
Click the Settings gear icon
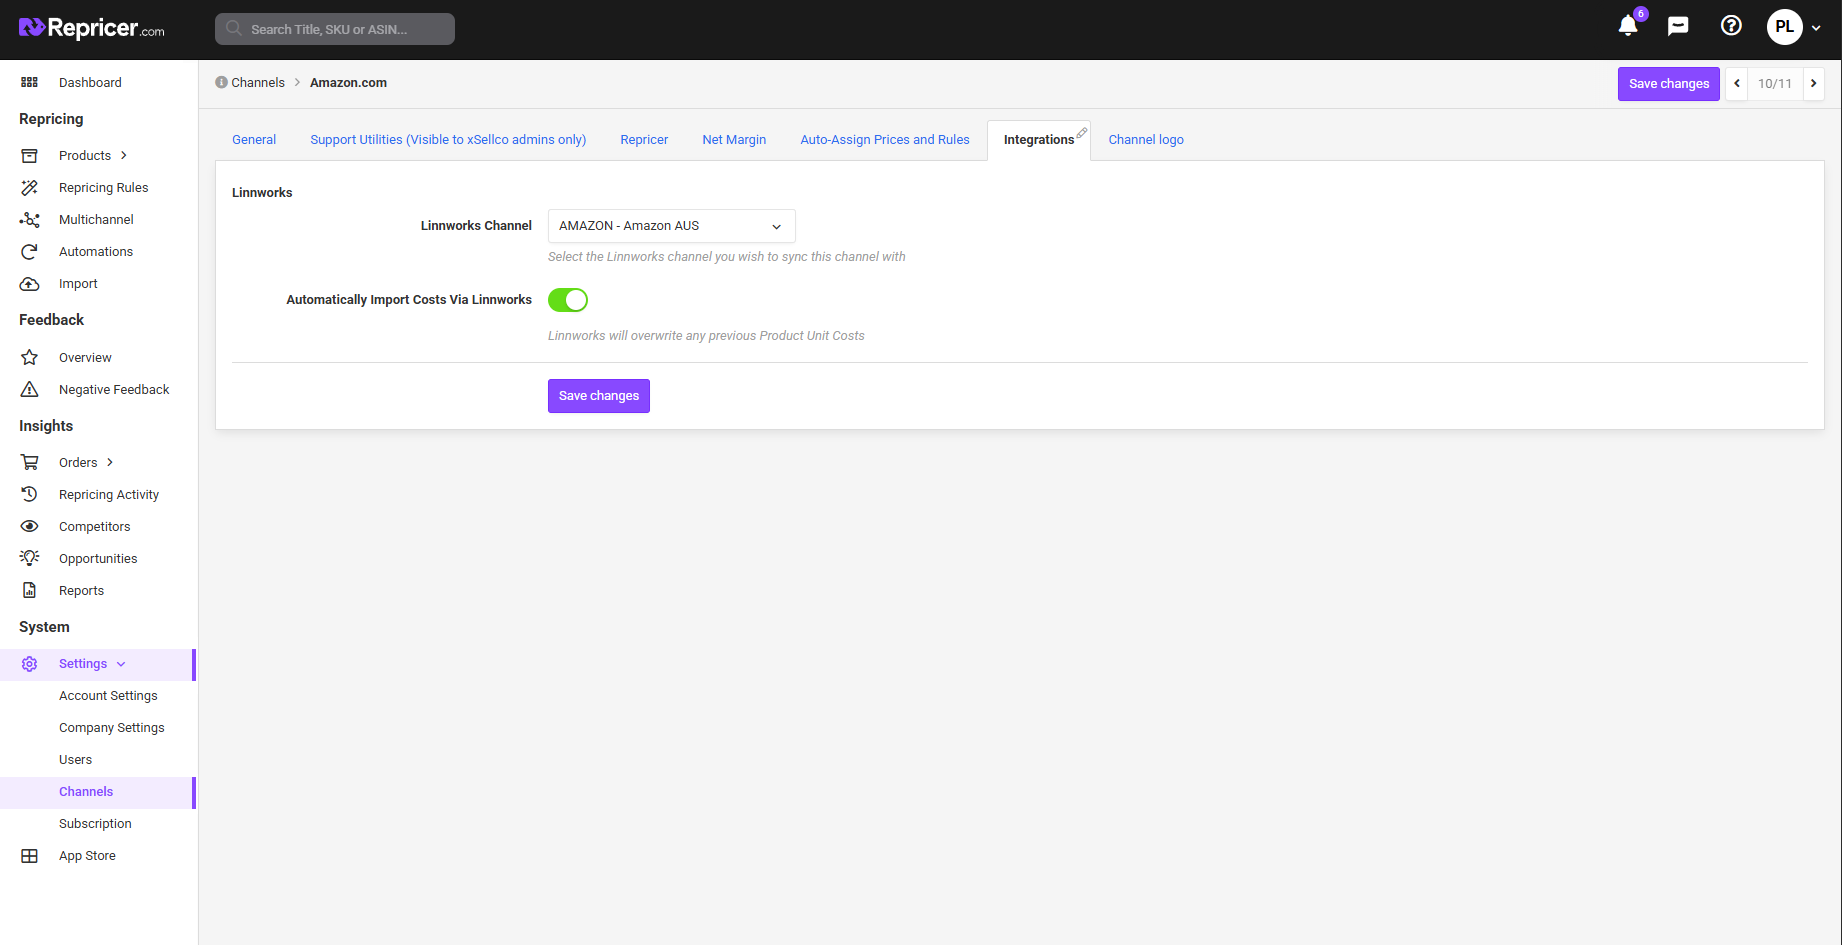pyautogui.click(x=30, y=664)
